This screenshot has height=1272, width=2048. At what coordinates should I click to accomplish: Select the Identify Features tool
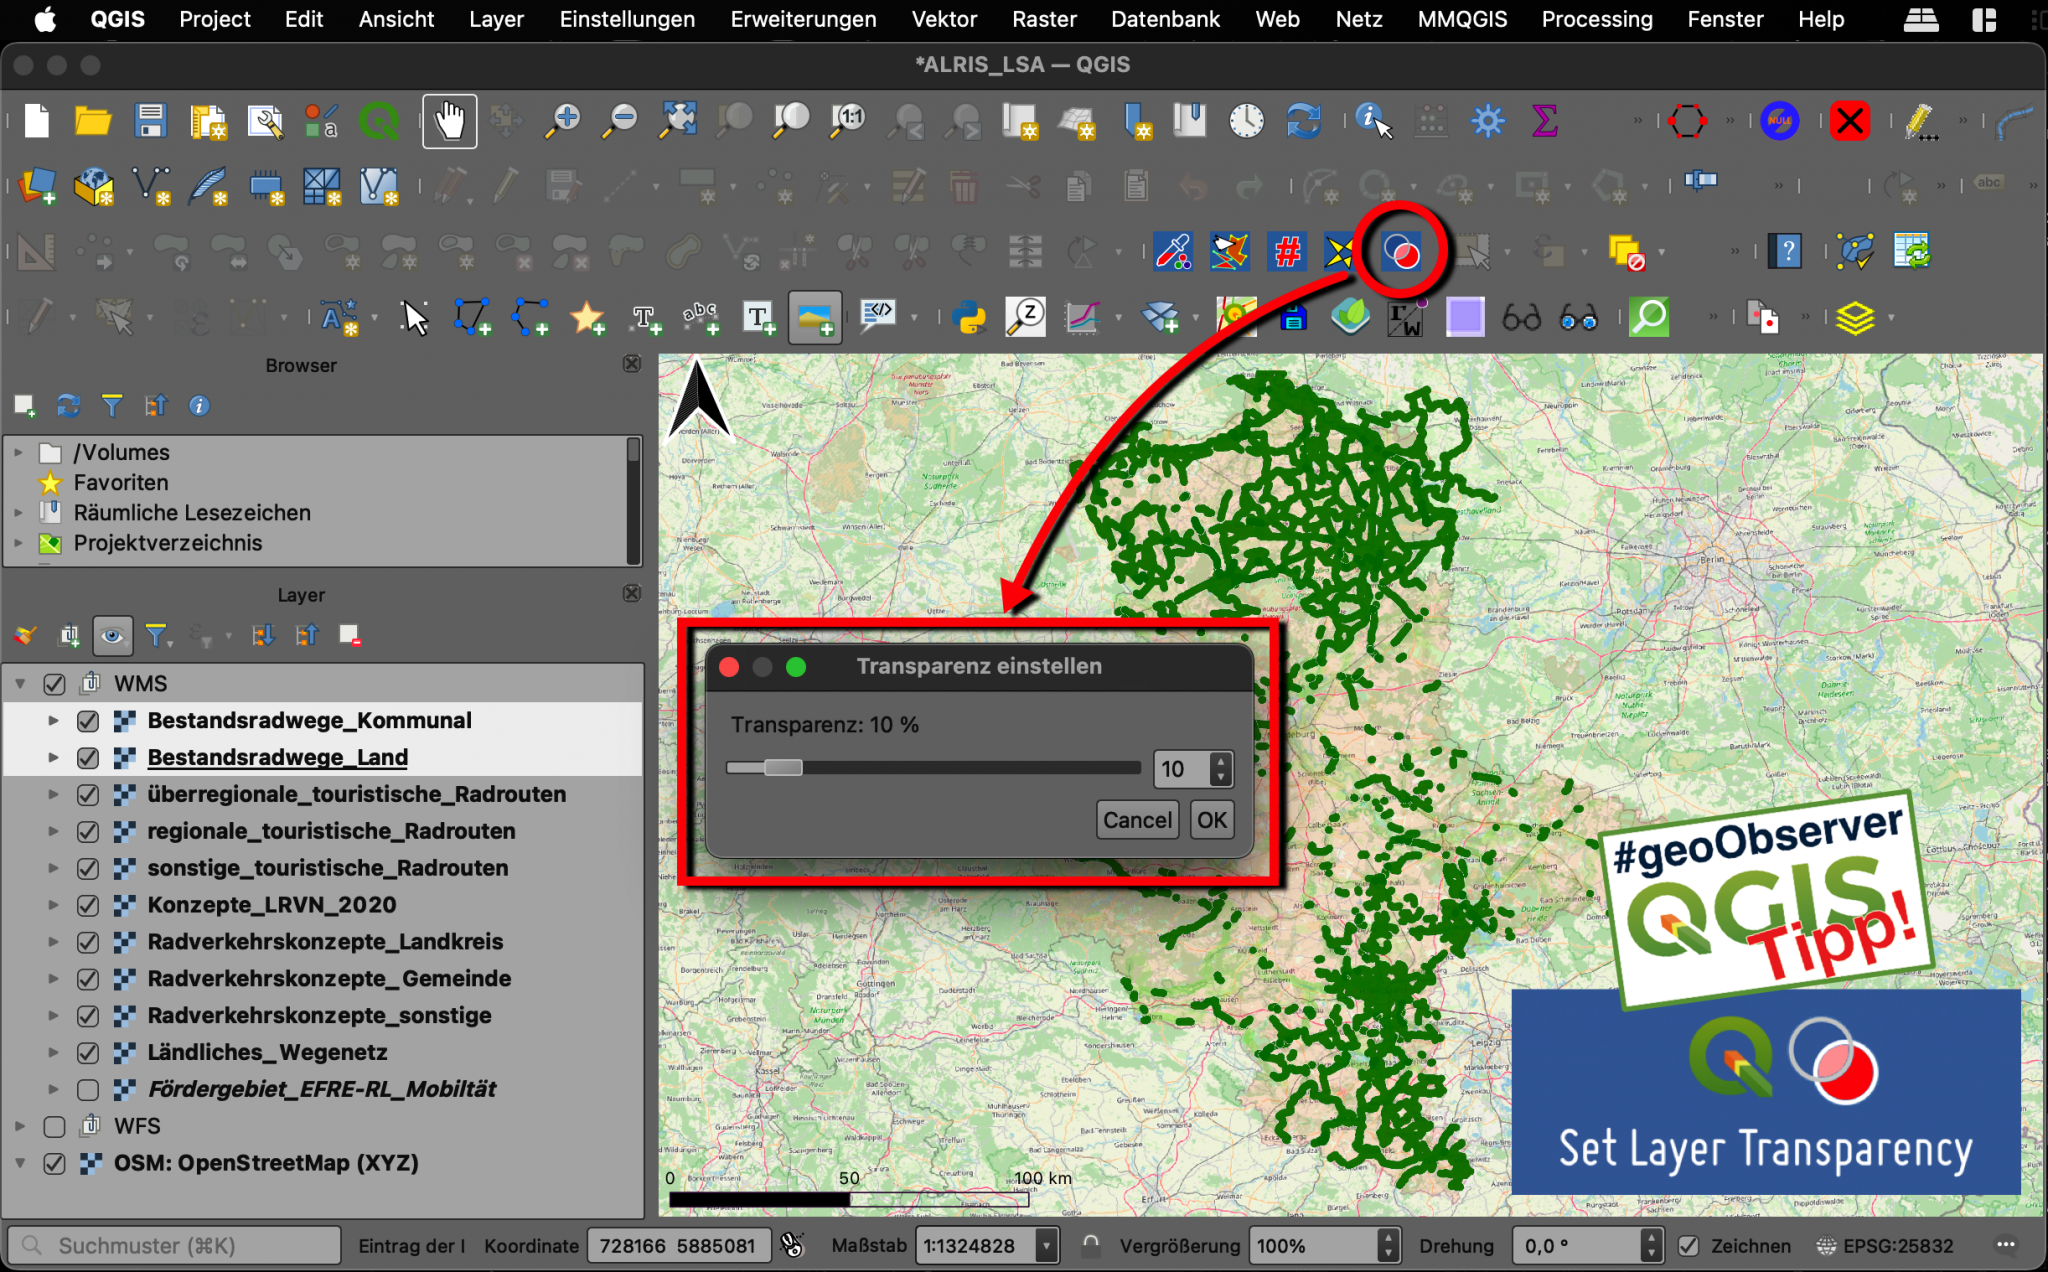coord(1371,120)
